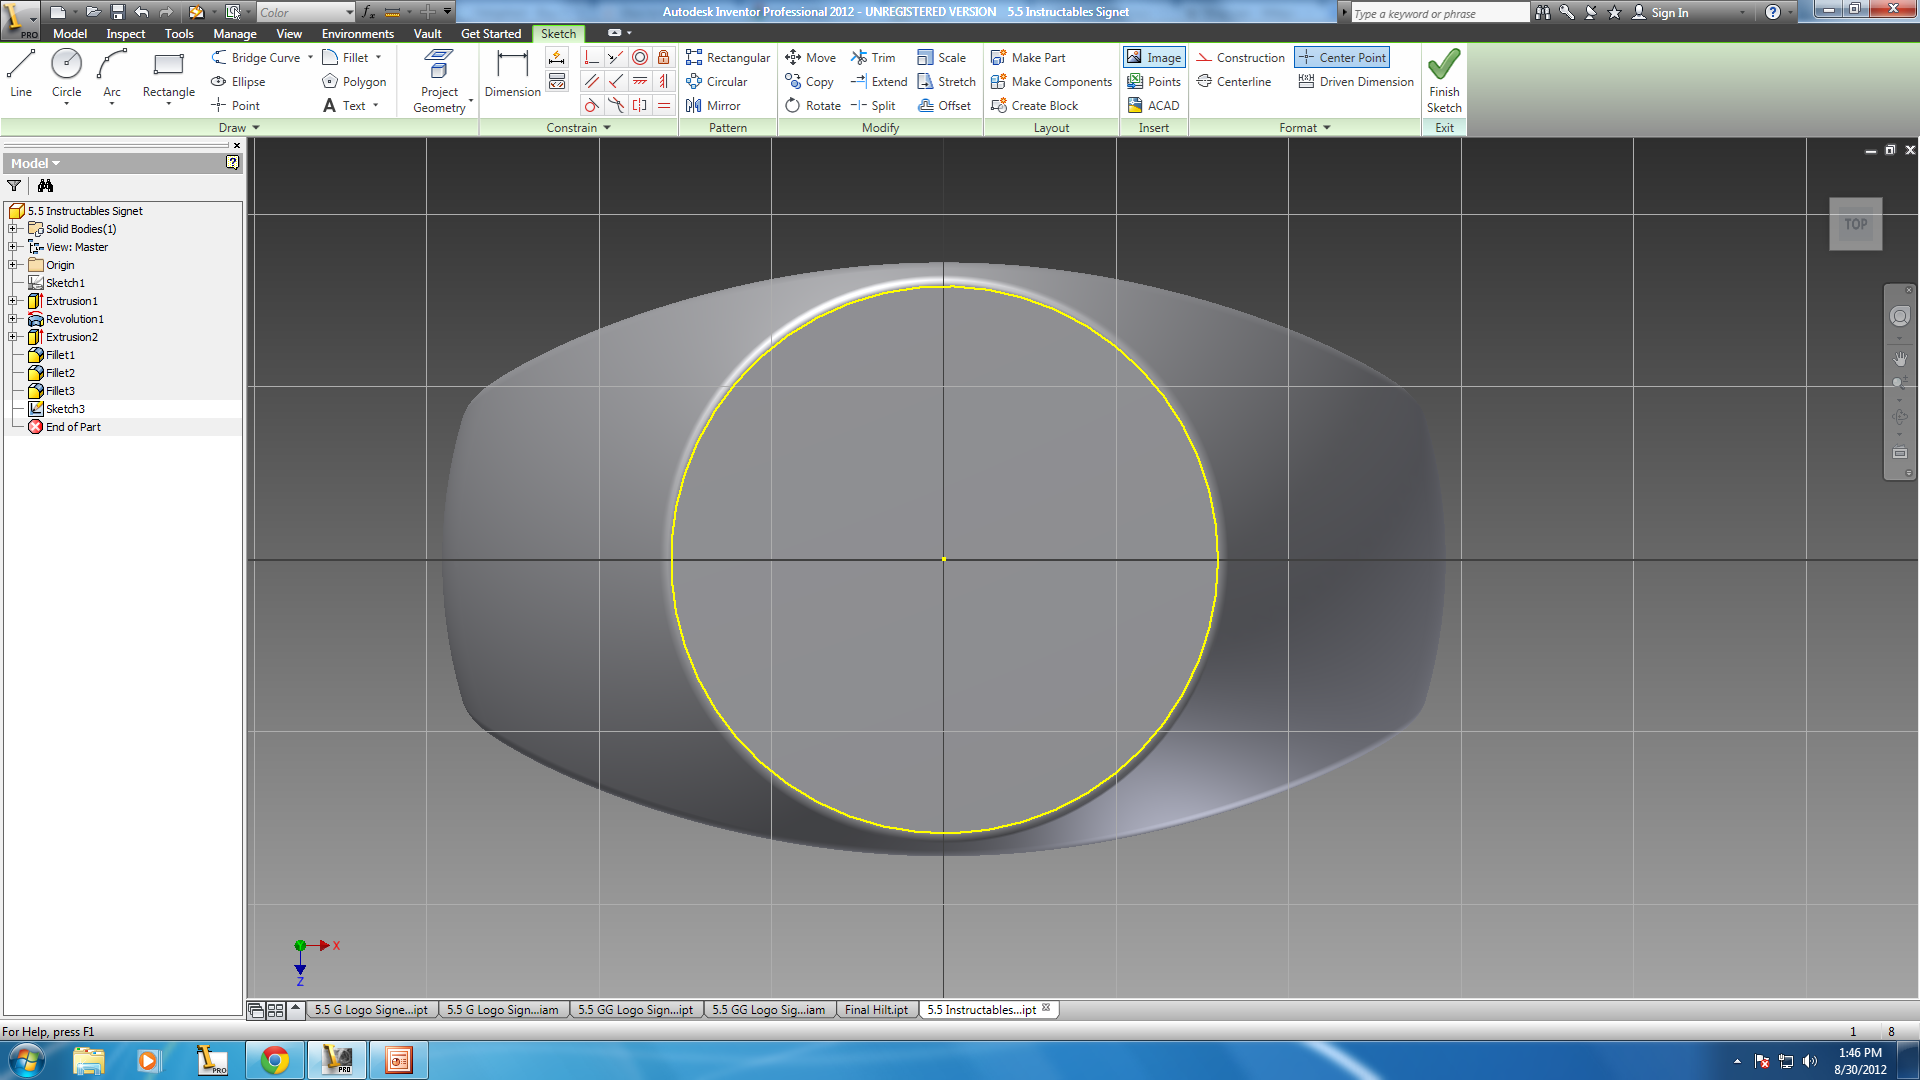1920x1080 pixels.
Task: Toggle Driven Dimension format
Action: point(1356,82)
